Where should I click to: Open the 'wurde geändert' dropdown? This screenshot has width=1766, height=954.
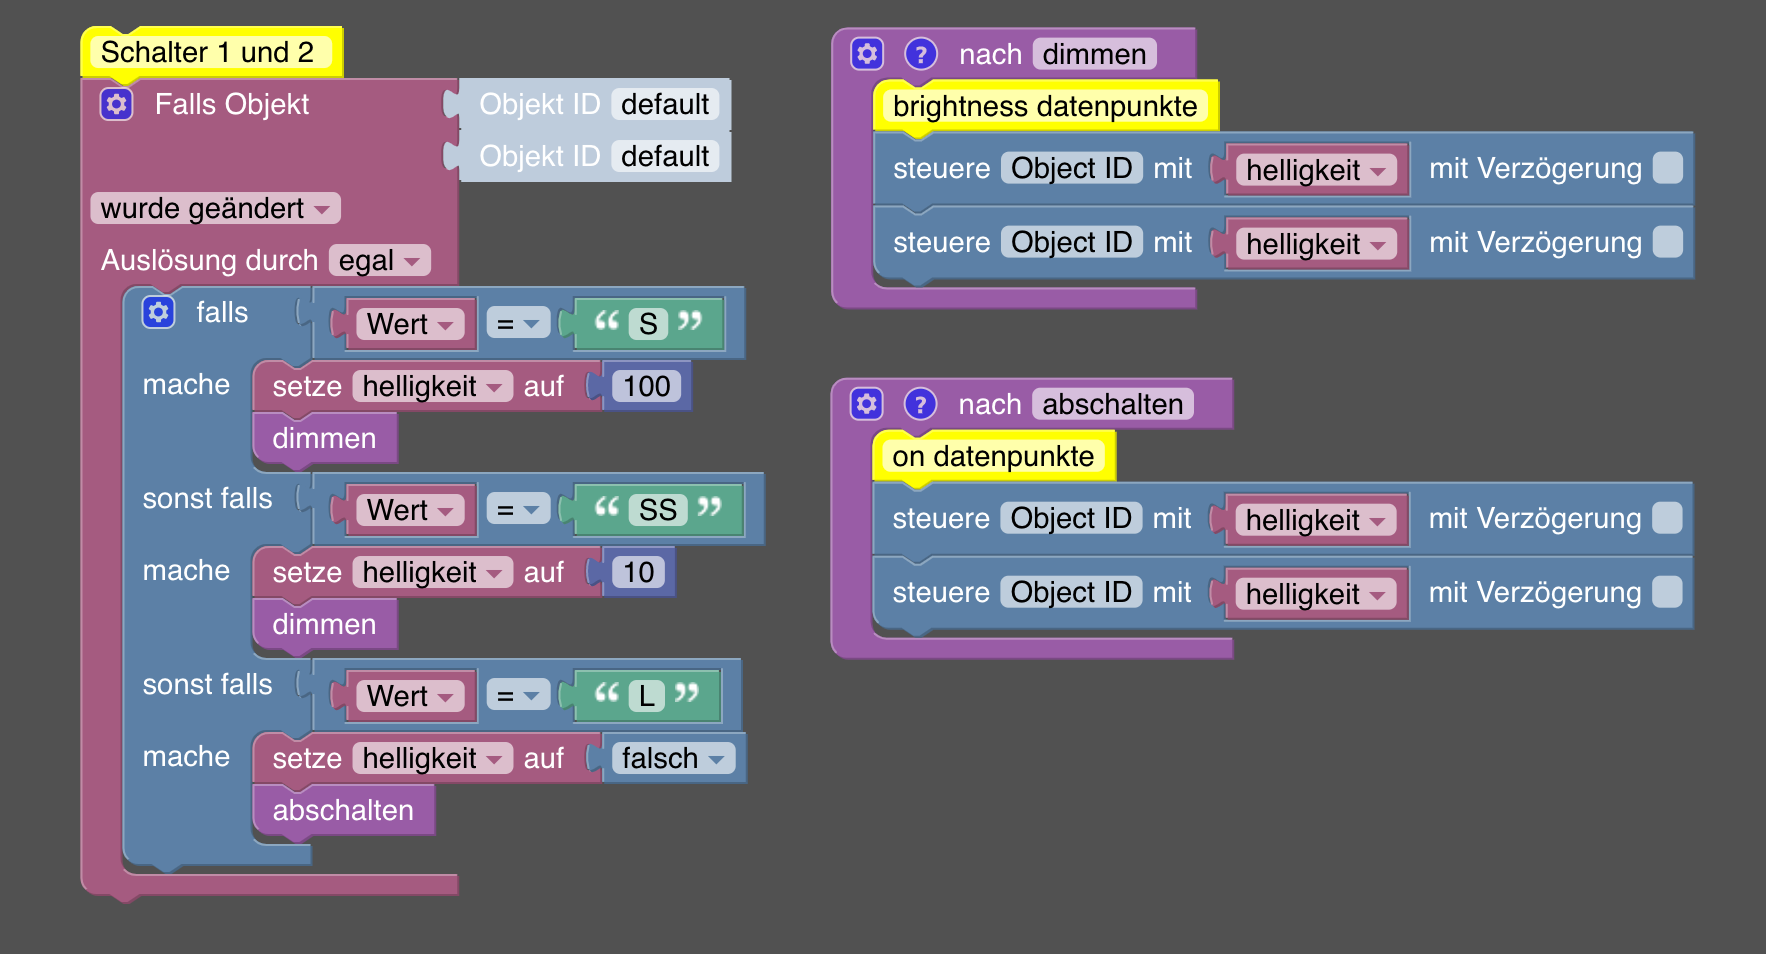tap(215, 208)
